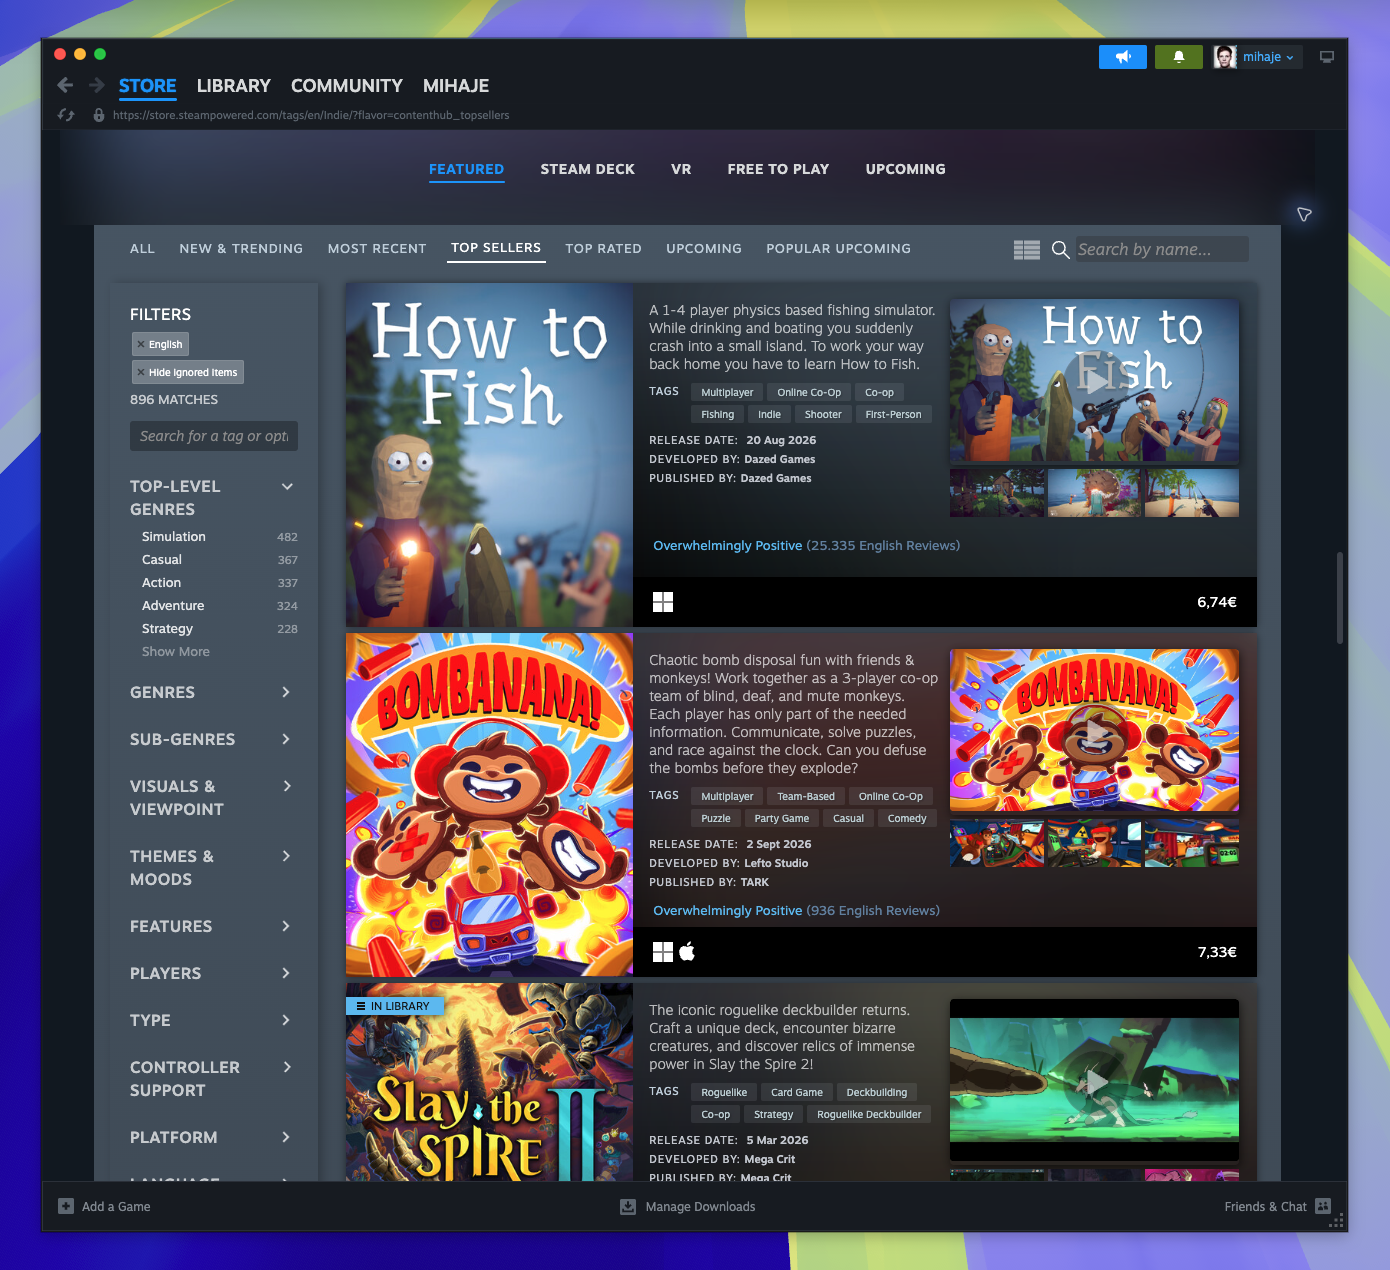This screenshot has height=1270, width=1390.
Task: Play the How to Fish trailer video
Action: (x=1095, y=379)
